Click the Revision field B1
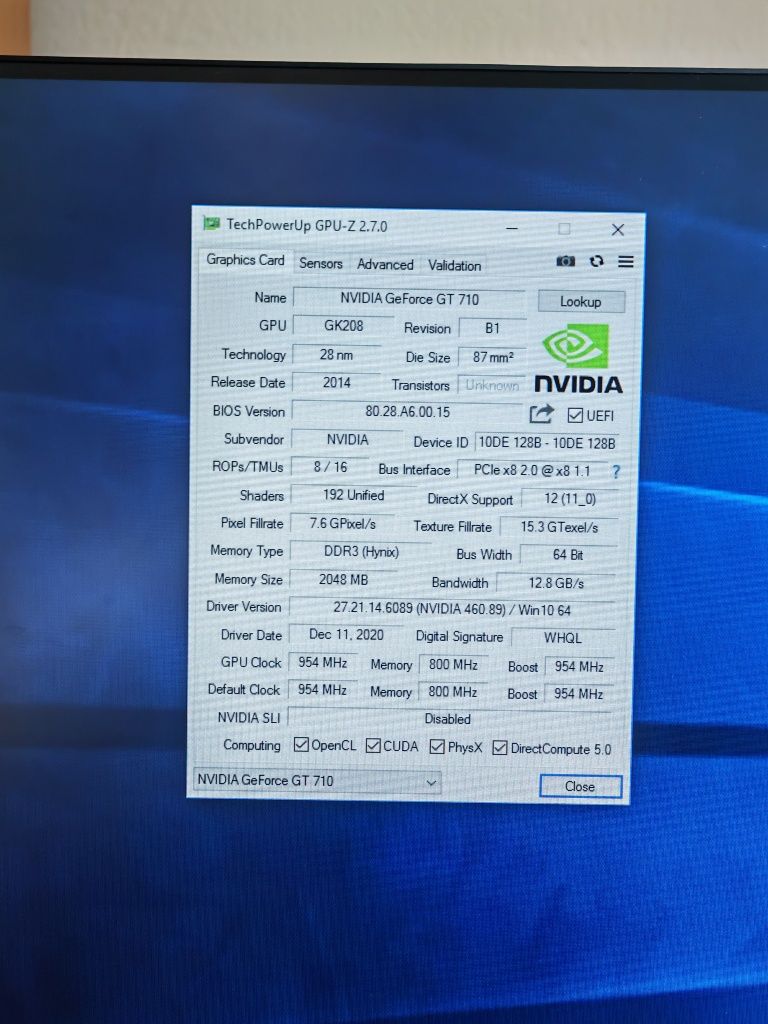768x1024 pixels. (x=492, y=328)
